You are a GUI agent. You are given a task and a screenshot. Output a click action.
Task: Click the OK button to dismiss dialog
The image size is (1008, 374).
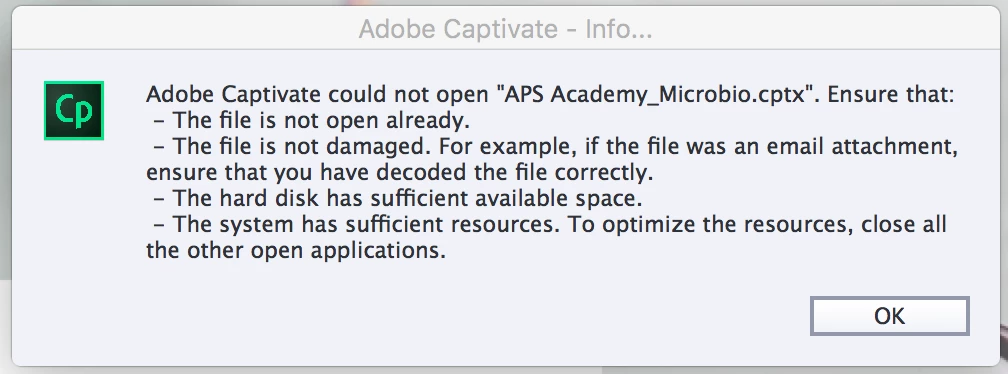pyautogui.click(x=889, y=316)
